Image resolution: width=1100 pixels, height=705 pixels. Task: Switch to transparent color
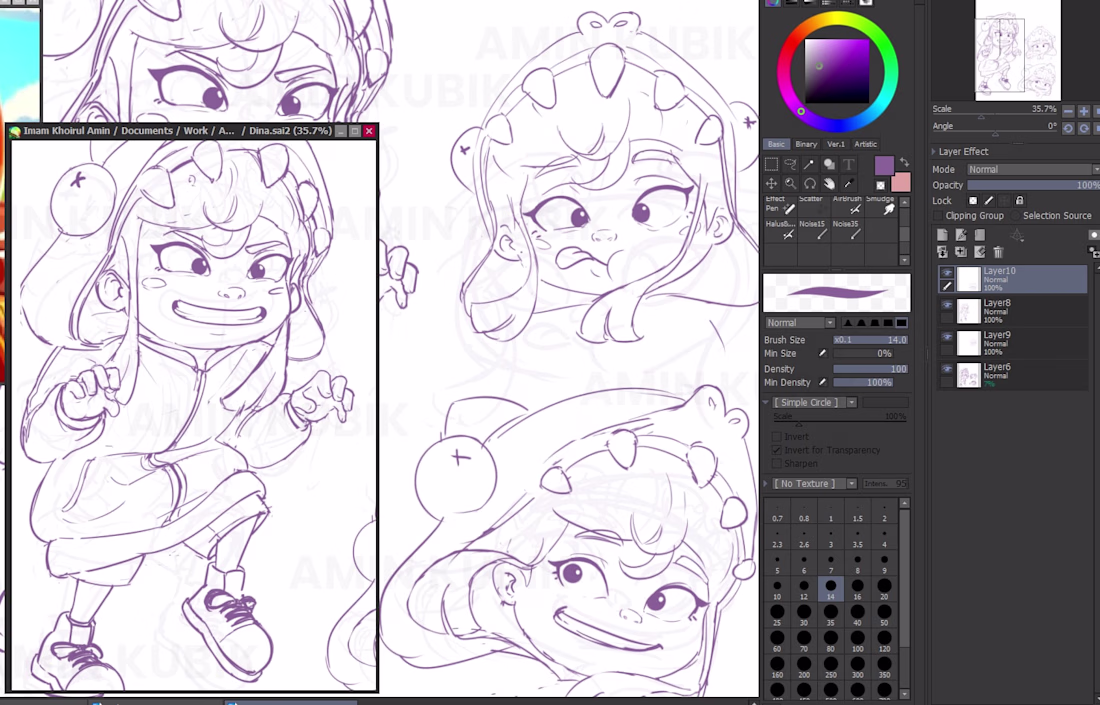(x=880, y=185)
